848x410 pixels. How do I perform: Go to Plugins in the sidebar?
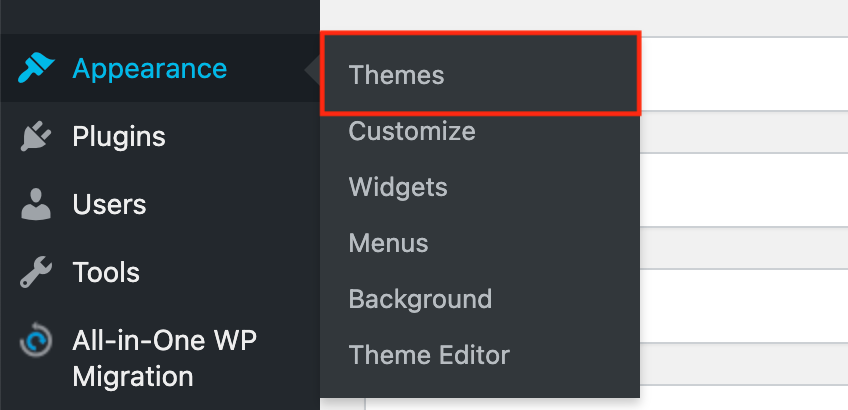click(x=119, y=137)
